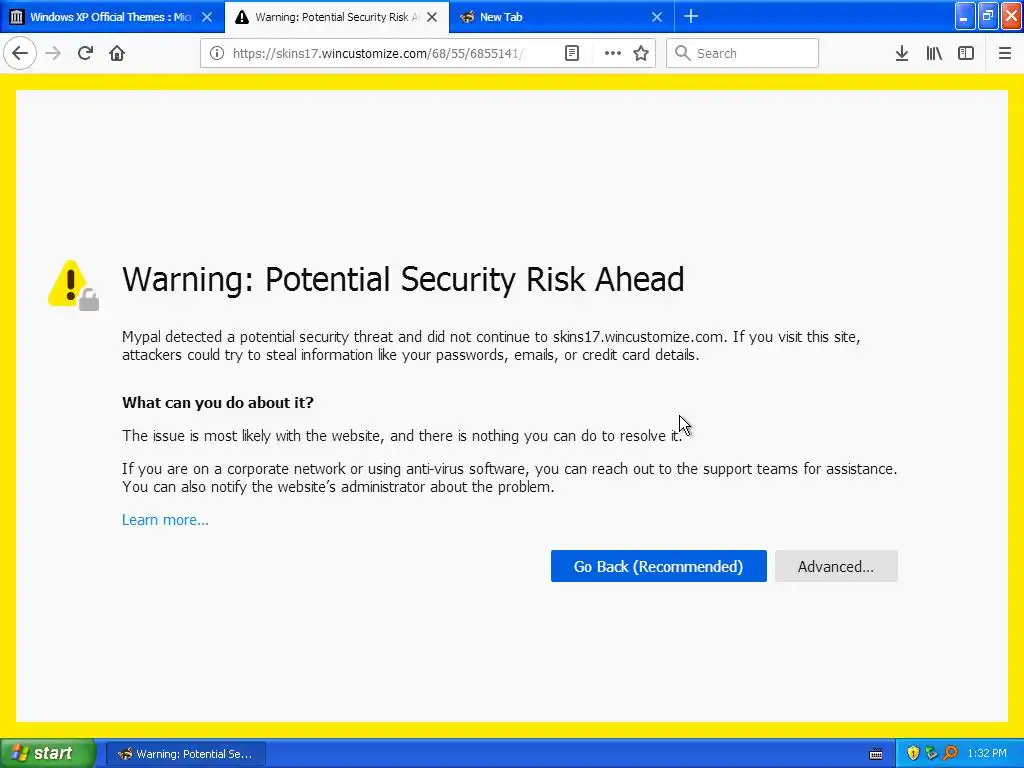This screenshot has height=768, width=1024.
Task: Open the Windows start menu
Action: (x=48, y=754)
